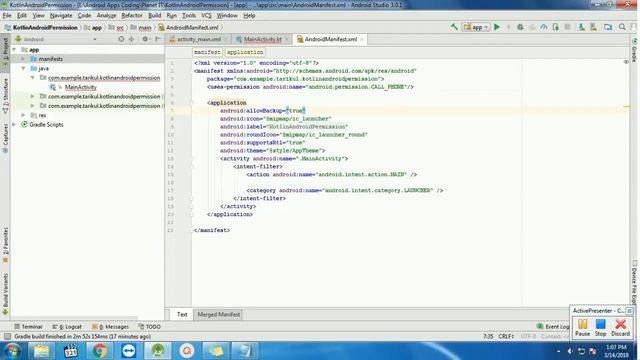Open Google Chrome from the taskbar
Screen dimensions: 640x360
tap(99, 351)
